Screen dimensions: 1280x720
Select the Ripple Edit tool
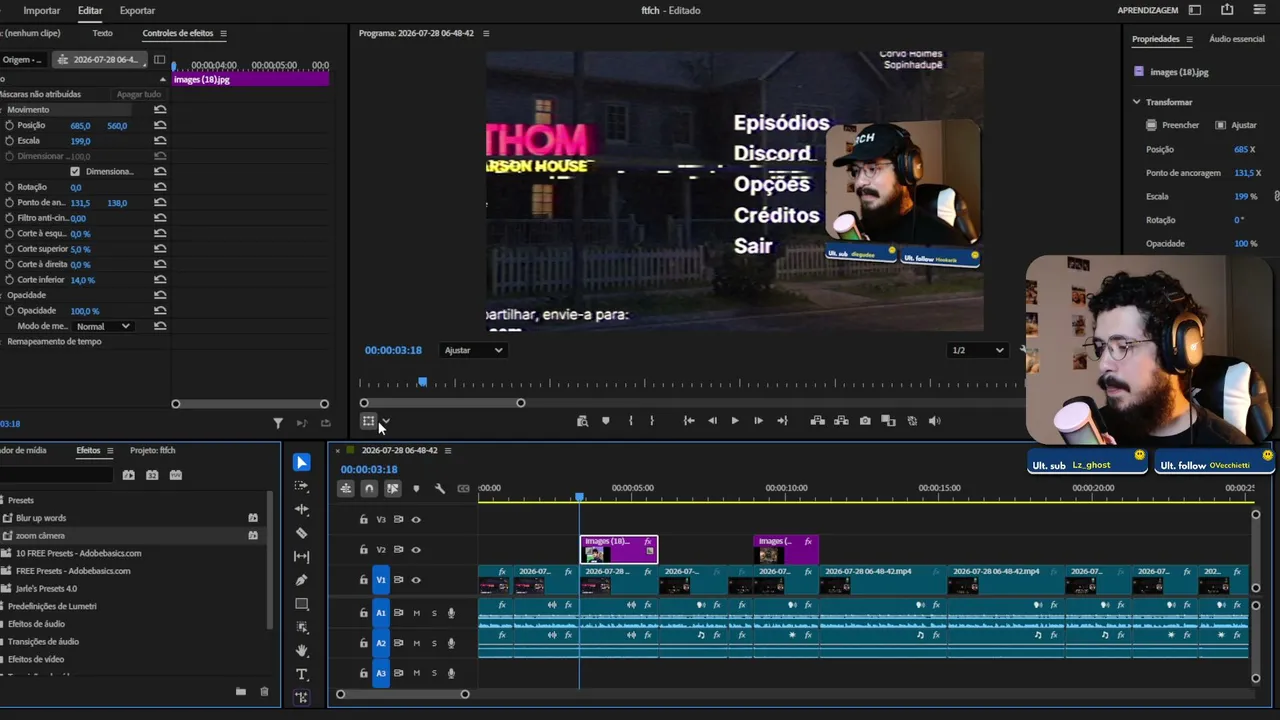pyautogui.click(x=302, y=510)
